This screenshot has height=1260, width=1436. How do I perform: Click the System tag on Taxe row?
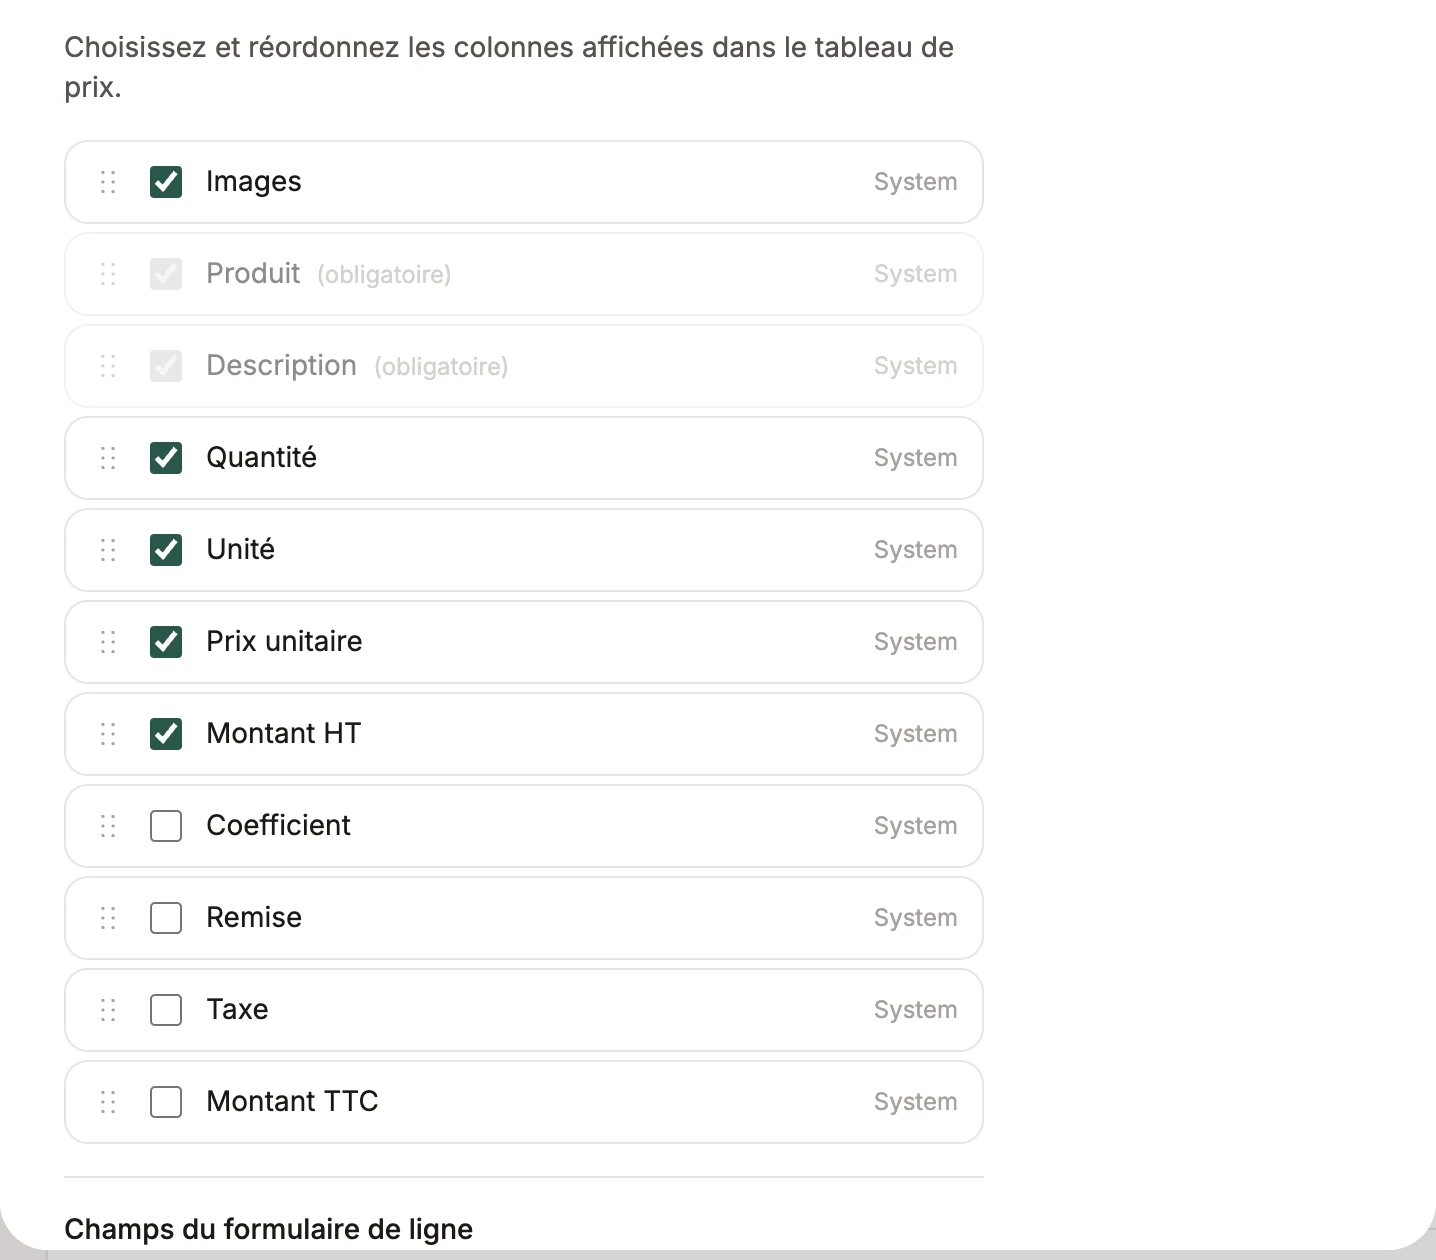coord(916,1010)
